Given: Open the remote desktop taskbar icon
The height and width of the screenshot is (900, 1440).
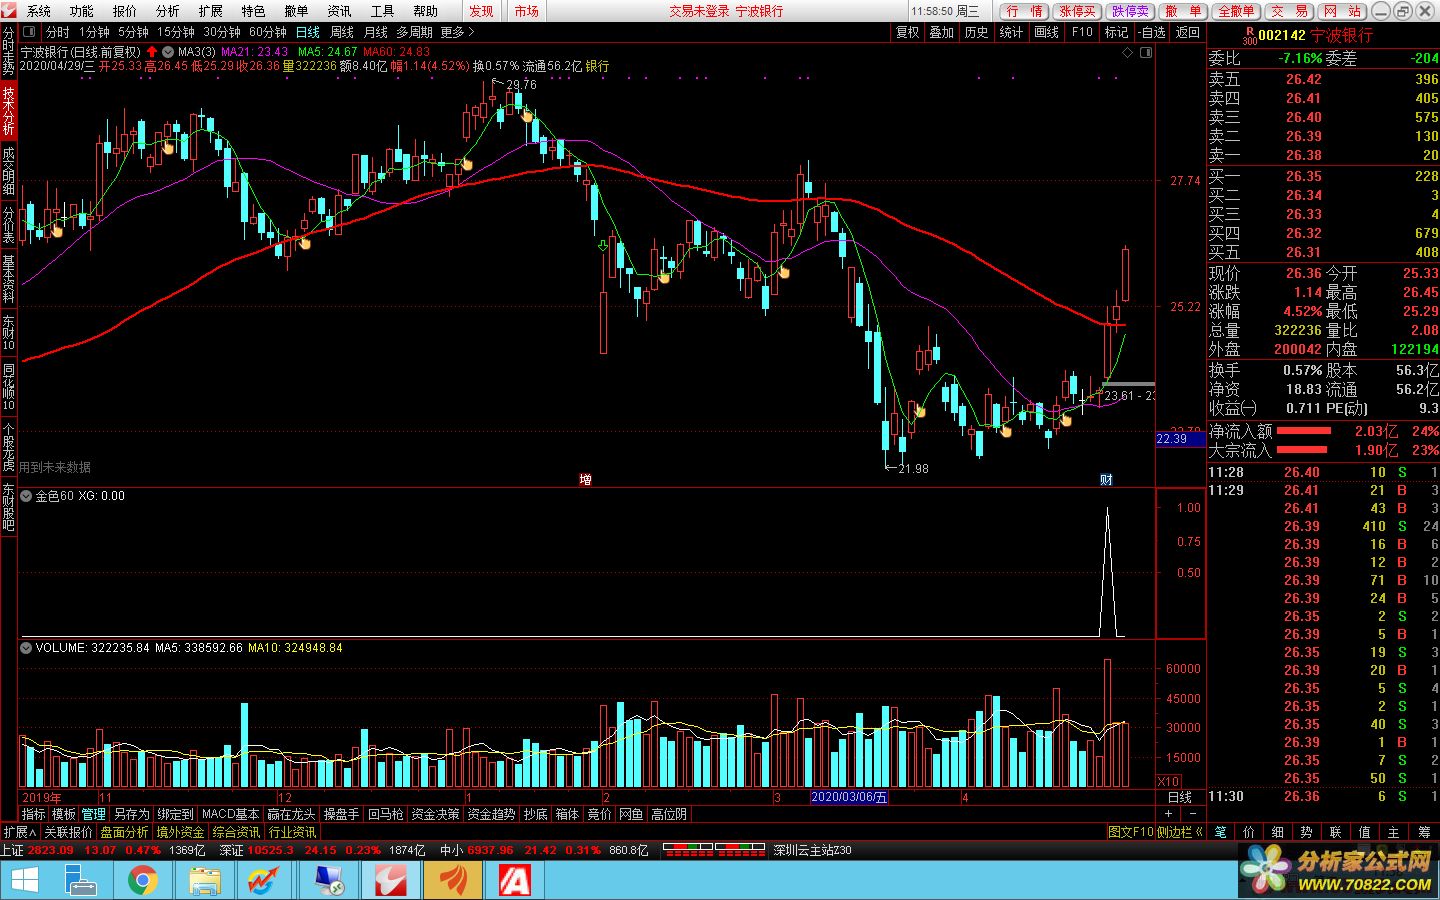Looking at the screenshot, I should 329,881.
